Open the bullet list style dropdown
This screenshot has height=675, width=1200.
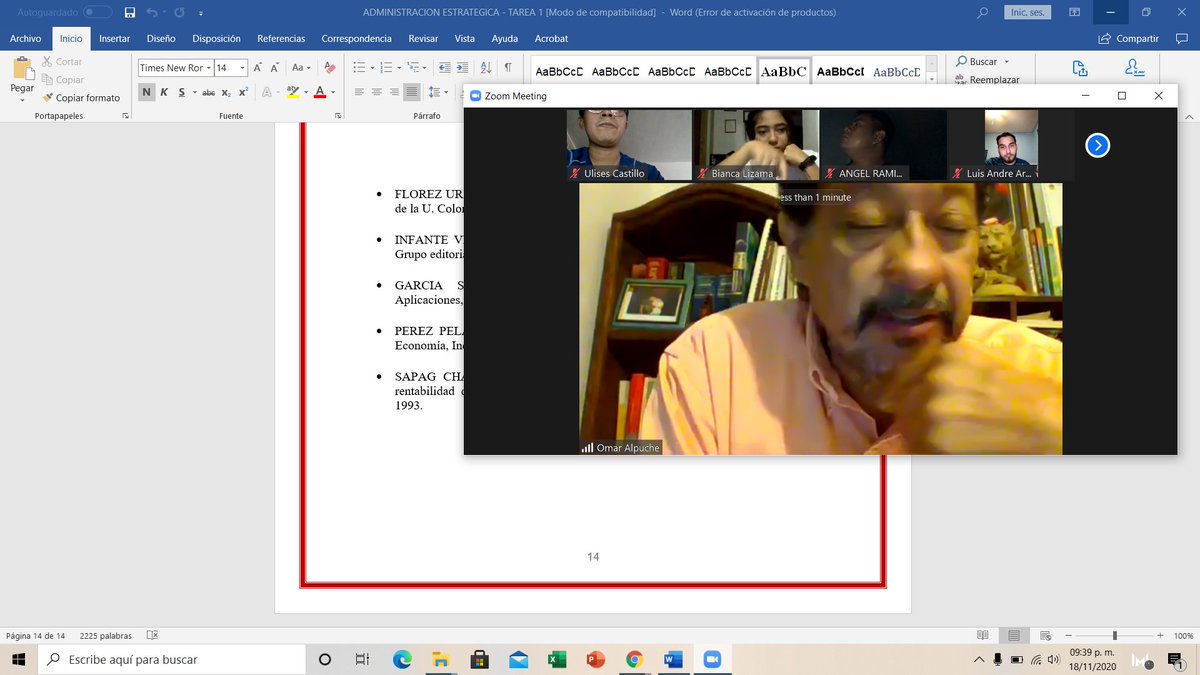click(372, 67)
